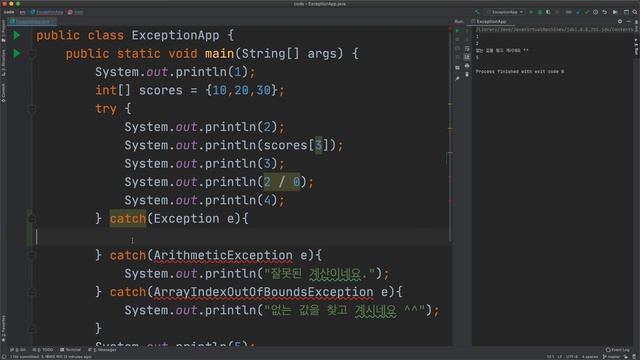Viewport: 640px width, 360px height.
Task: Click the underlined ArithmeticException text
Action: click(x=223, y=256)
